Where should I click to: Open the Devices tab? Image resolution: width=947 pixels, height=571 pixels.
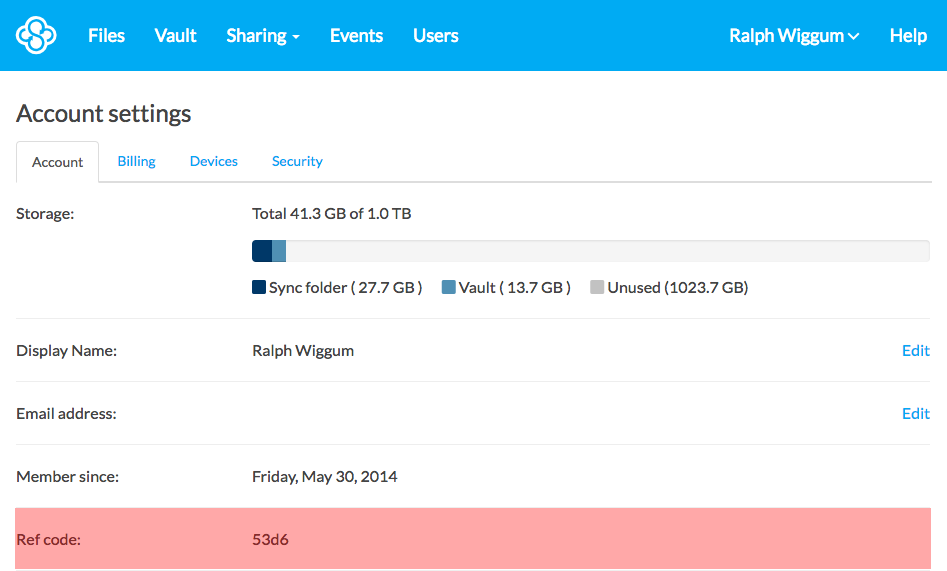(x=214, y=161)
